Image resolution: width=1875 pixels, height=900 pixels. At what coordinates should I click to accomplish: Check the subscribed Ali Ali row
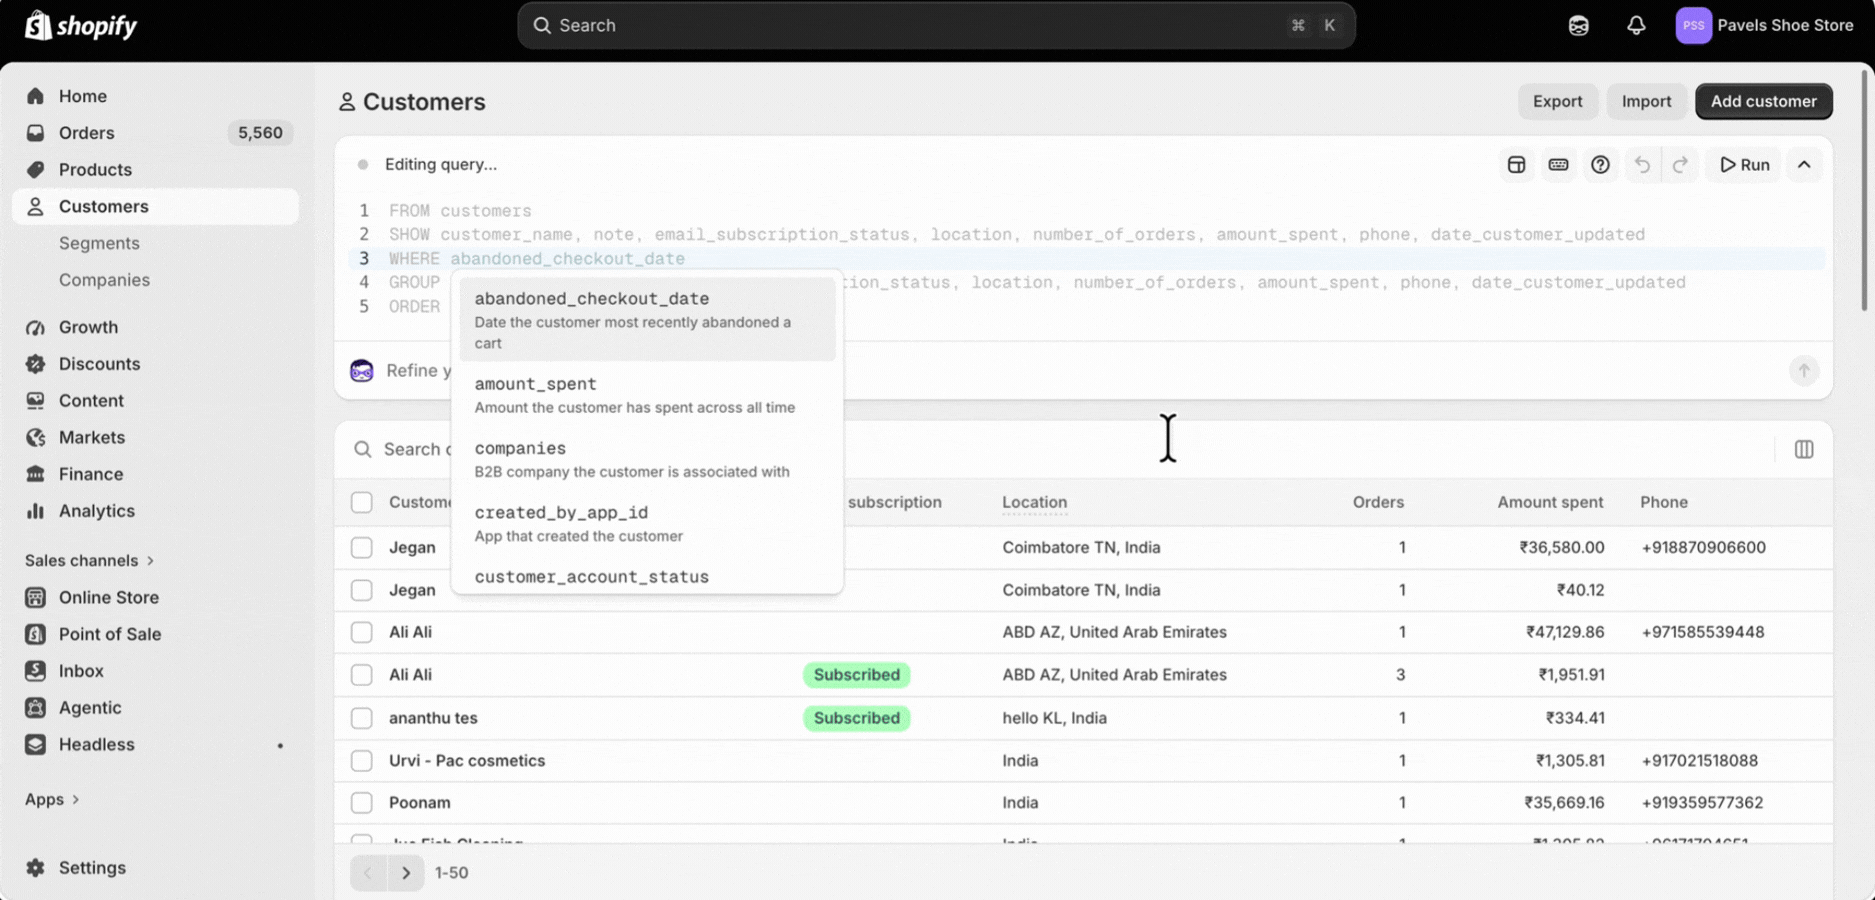362,675
